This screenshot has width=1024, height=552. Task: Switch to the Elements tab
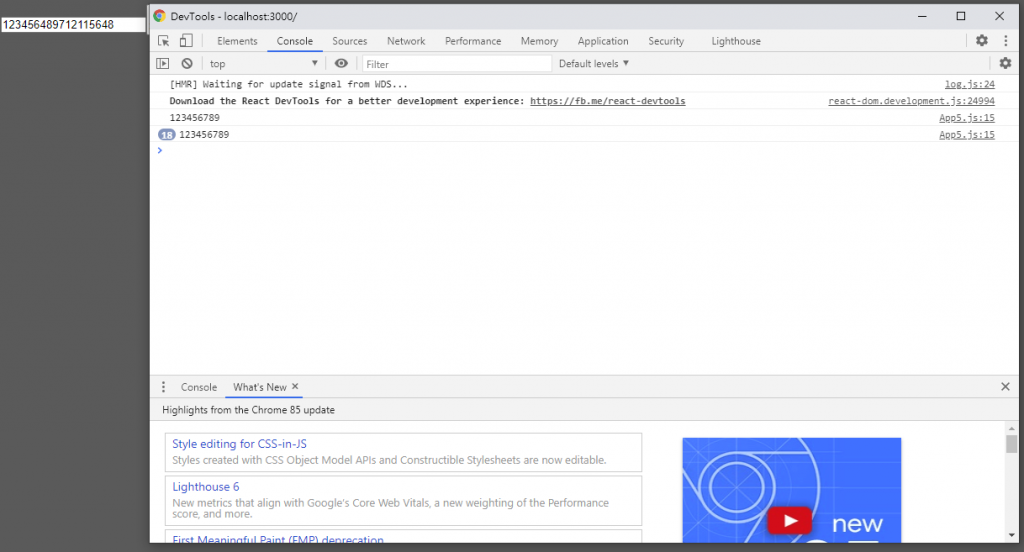pos(237,41)
